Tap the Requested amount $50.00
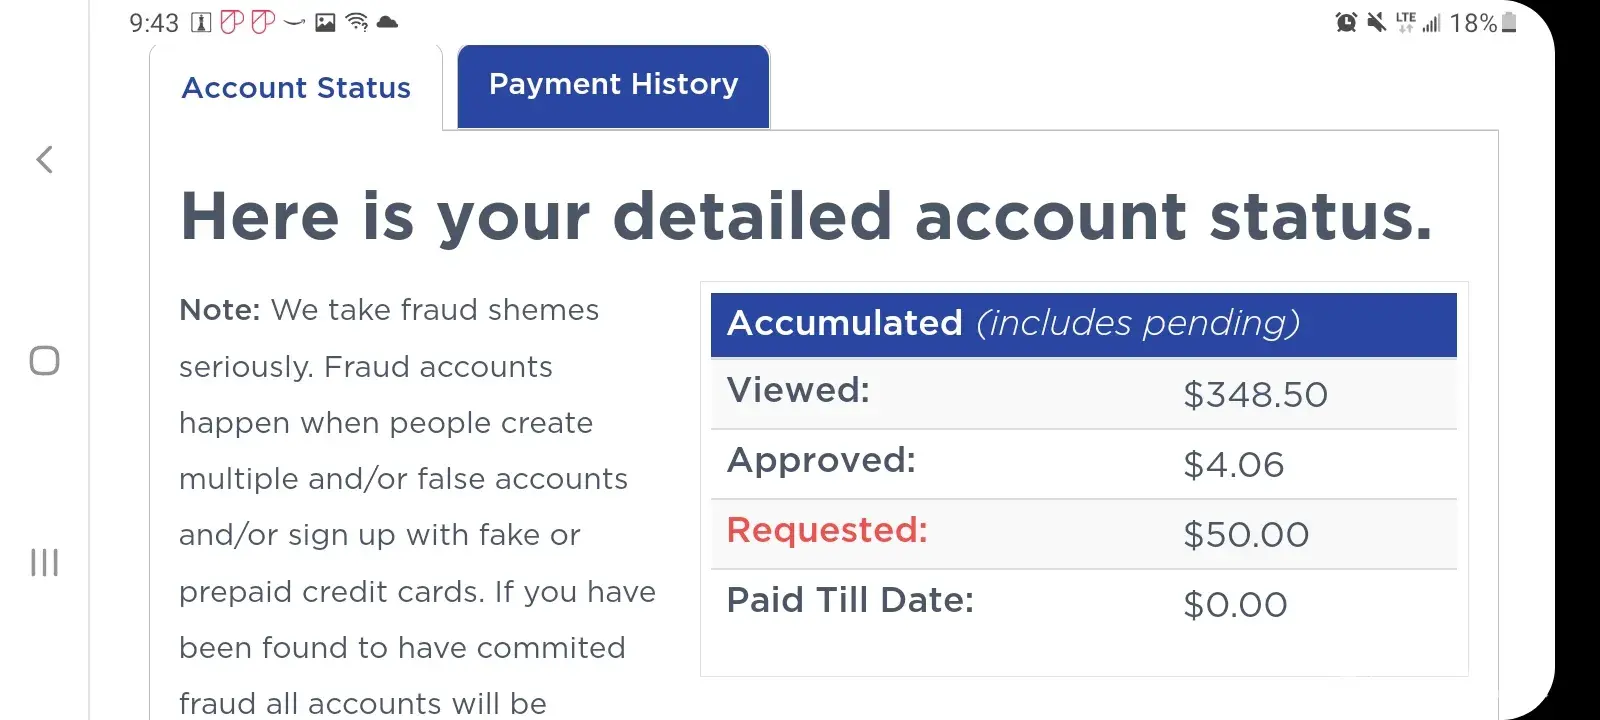1600x720 pixels. (1246, 535)
